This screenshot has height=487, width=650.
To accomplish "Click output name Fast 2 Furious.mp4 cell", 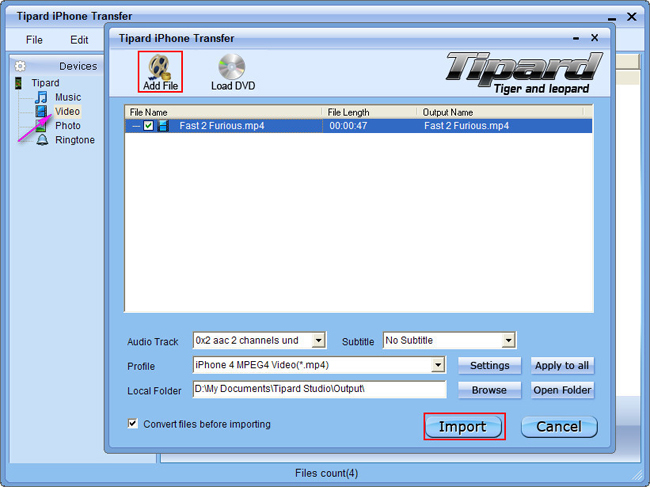I will point(466,126).
